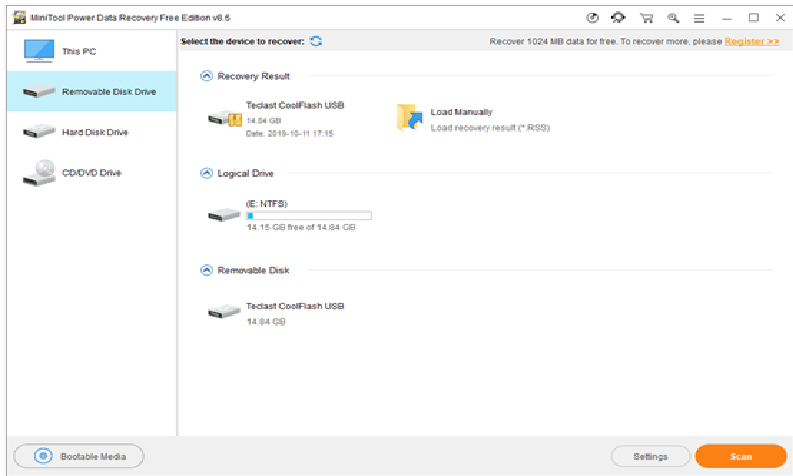Click the E: drive free space bar

coord(309,216)
